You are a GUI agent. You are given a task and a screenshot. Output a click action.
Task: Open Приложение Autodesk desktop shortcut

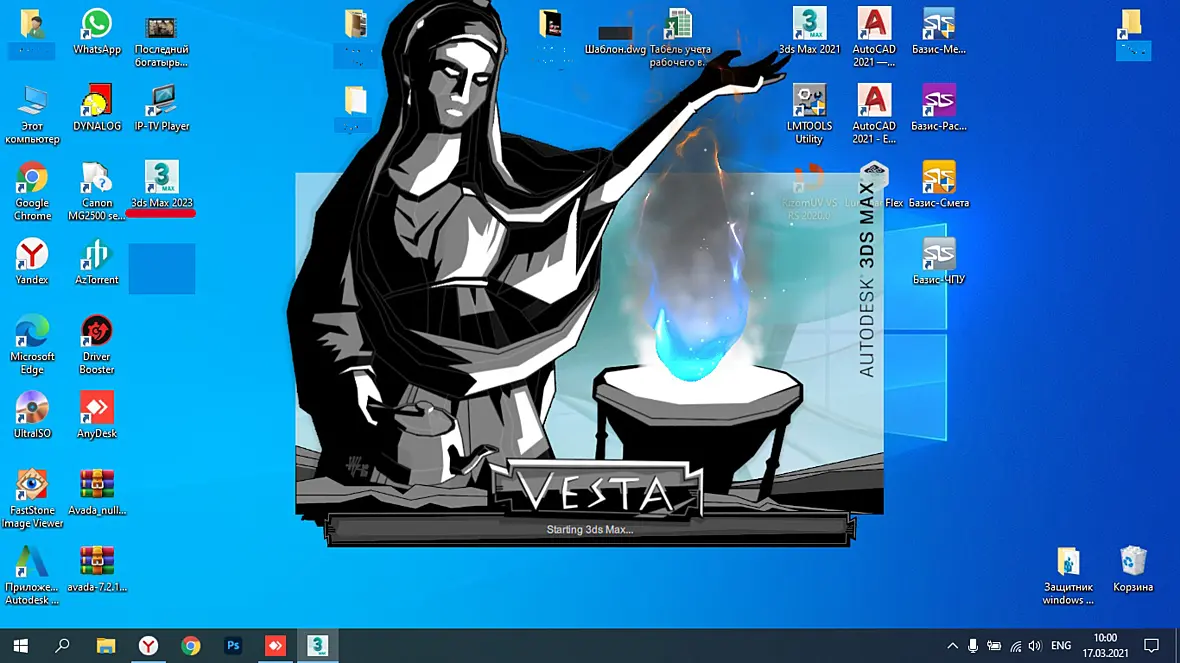[x=32, y=575]
